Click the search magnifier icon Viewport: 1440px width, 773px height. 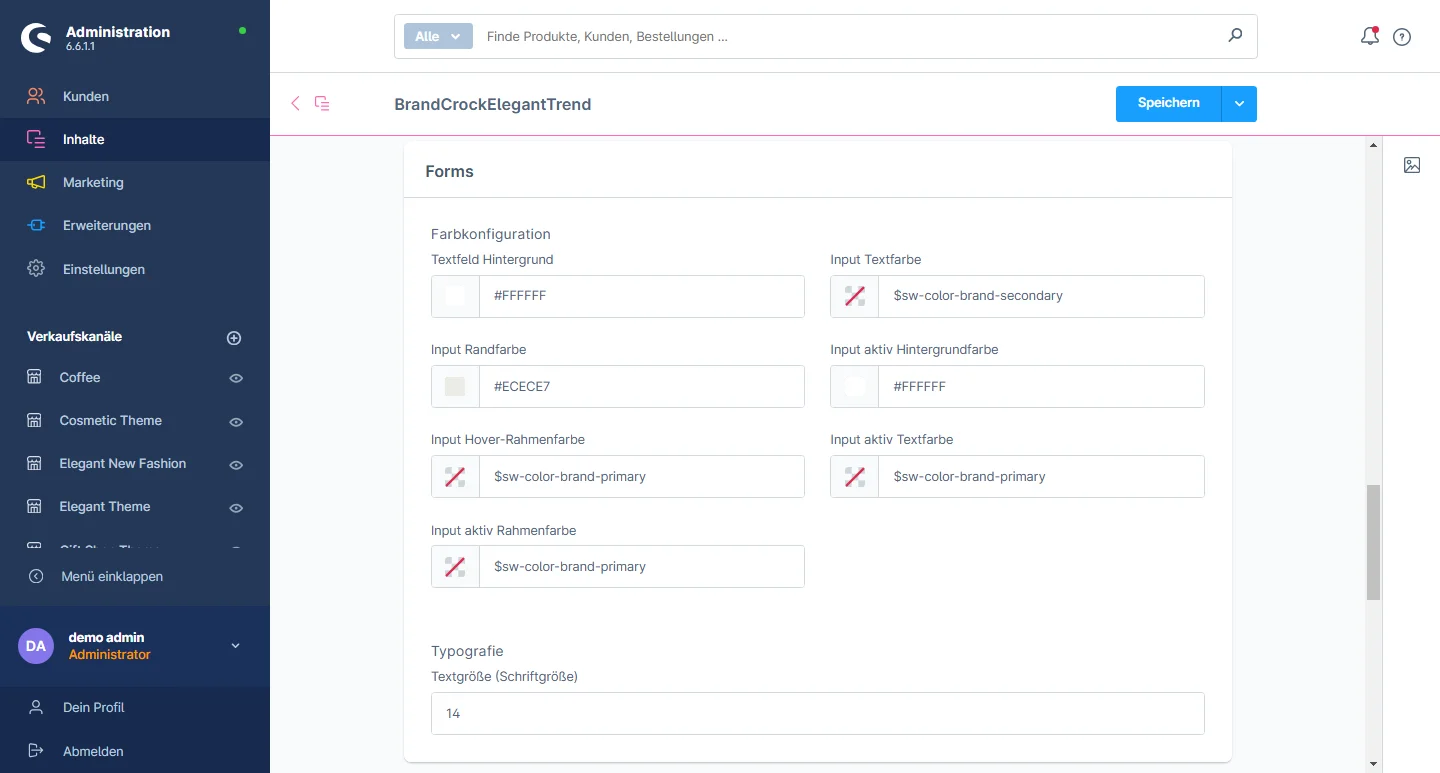pos(1235,36)
